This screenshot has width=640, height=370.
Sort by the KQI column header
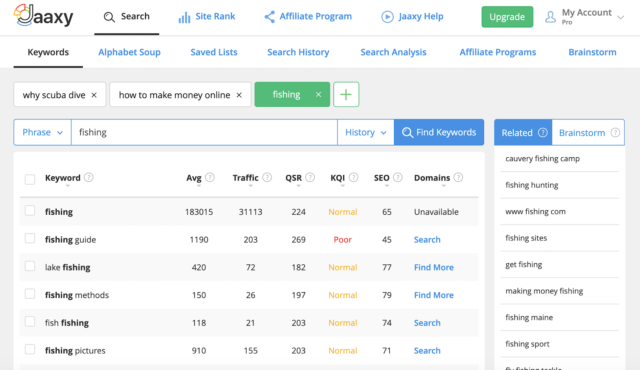338,178
